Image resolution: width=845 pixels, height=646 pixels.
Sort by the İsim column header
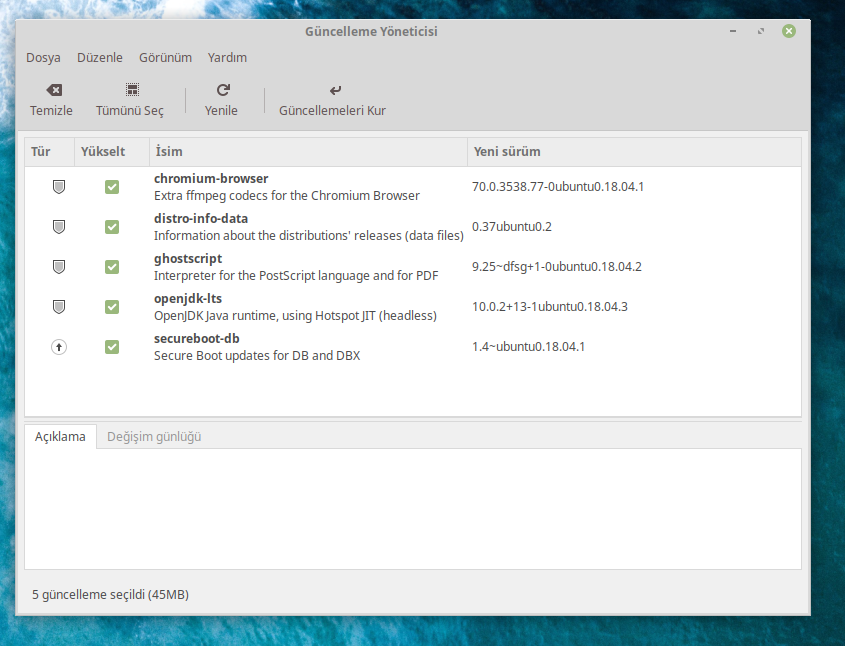click(308, 151)
